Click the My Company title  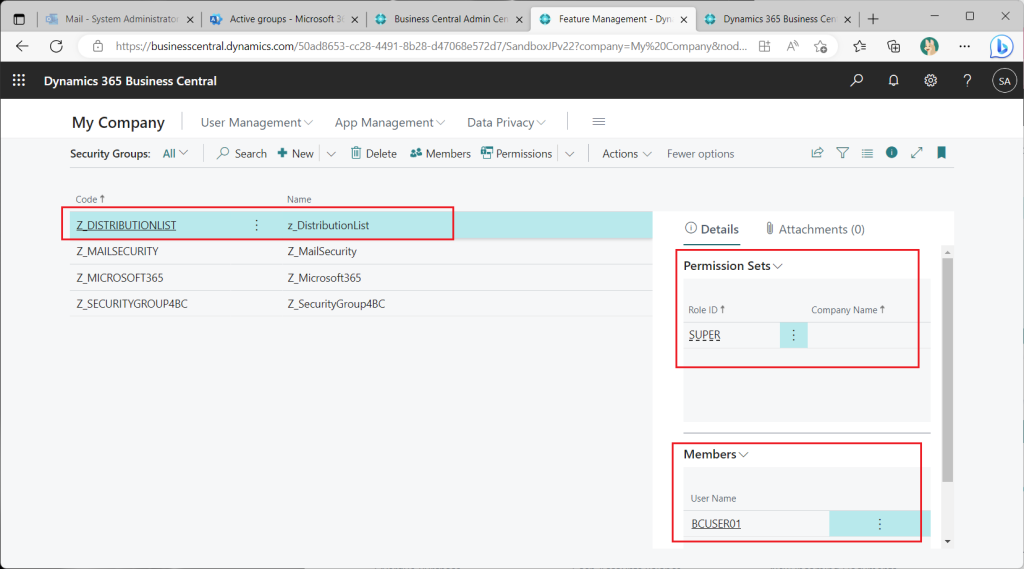pyautogui.click(x=118, y=122)
